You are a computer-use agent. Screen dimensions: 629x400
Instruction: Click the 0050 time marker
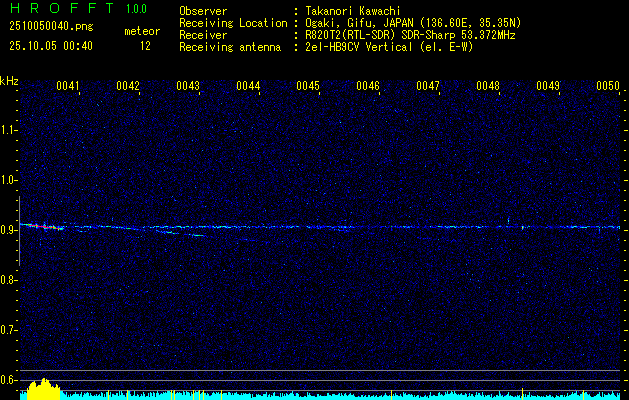[608, 86]
